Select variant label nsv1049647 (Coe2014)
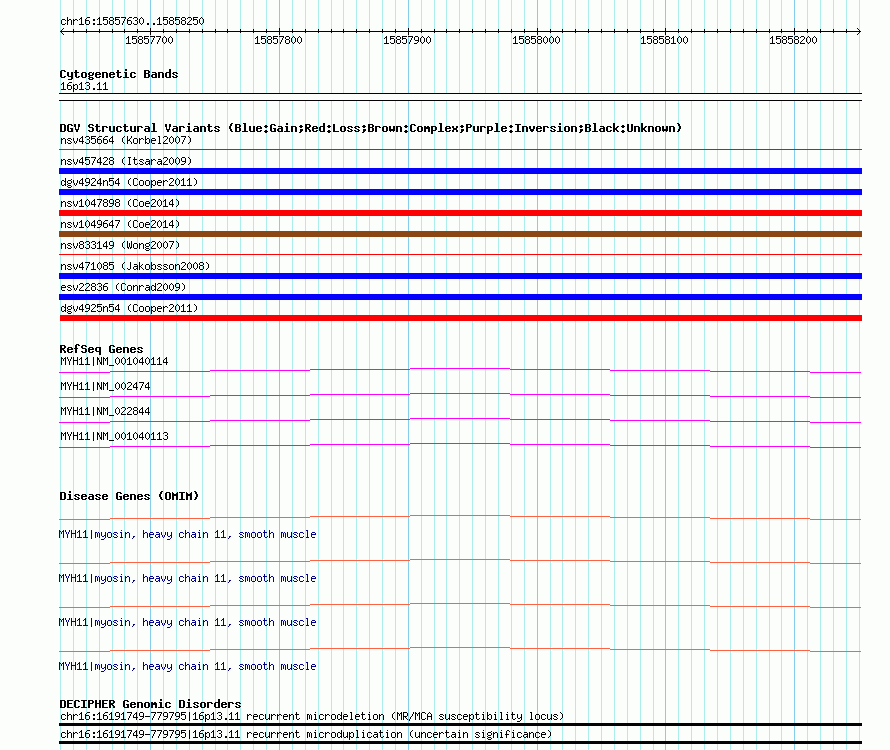The height and width of the screenshot is (750, 890). pos(120,224)
